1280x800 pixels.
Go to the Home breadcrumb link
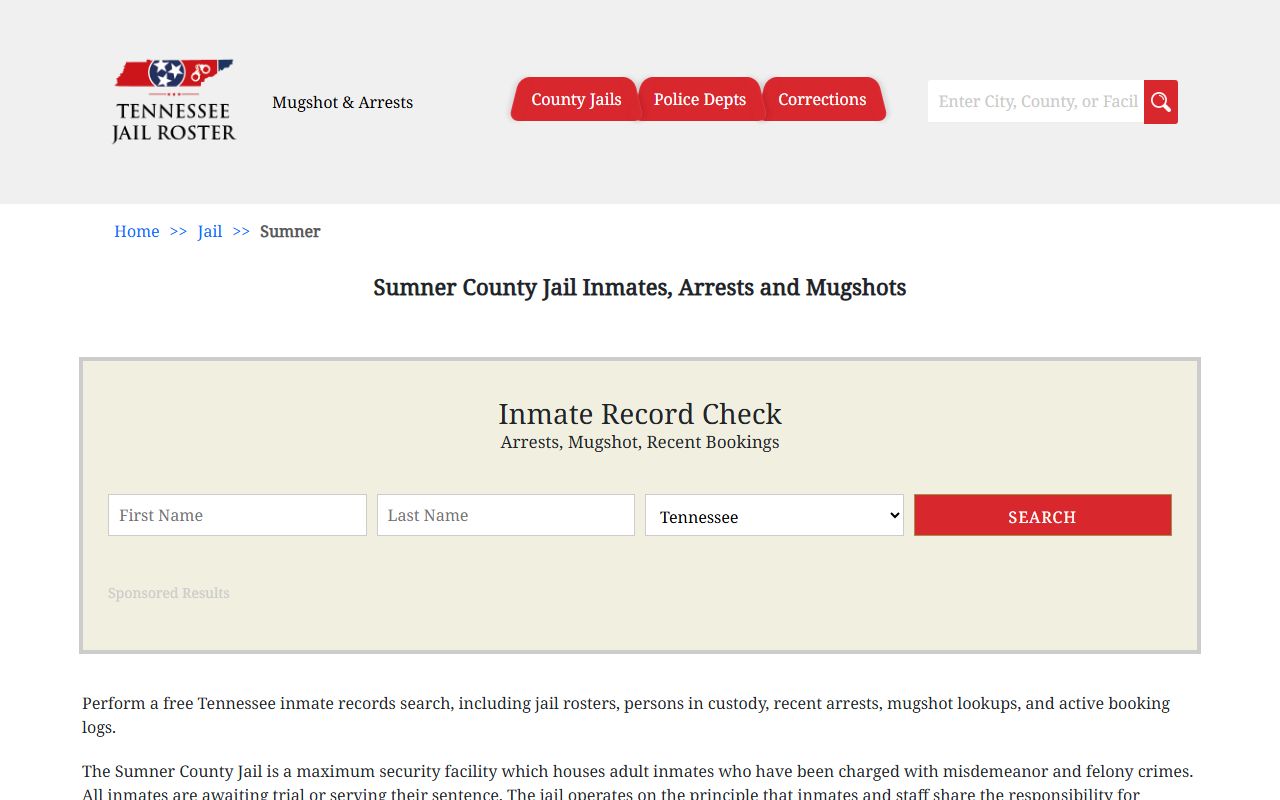(x=137, y=231)
